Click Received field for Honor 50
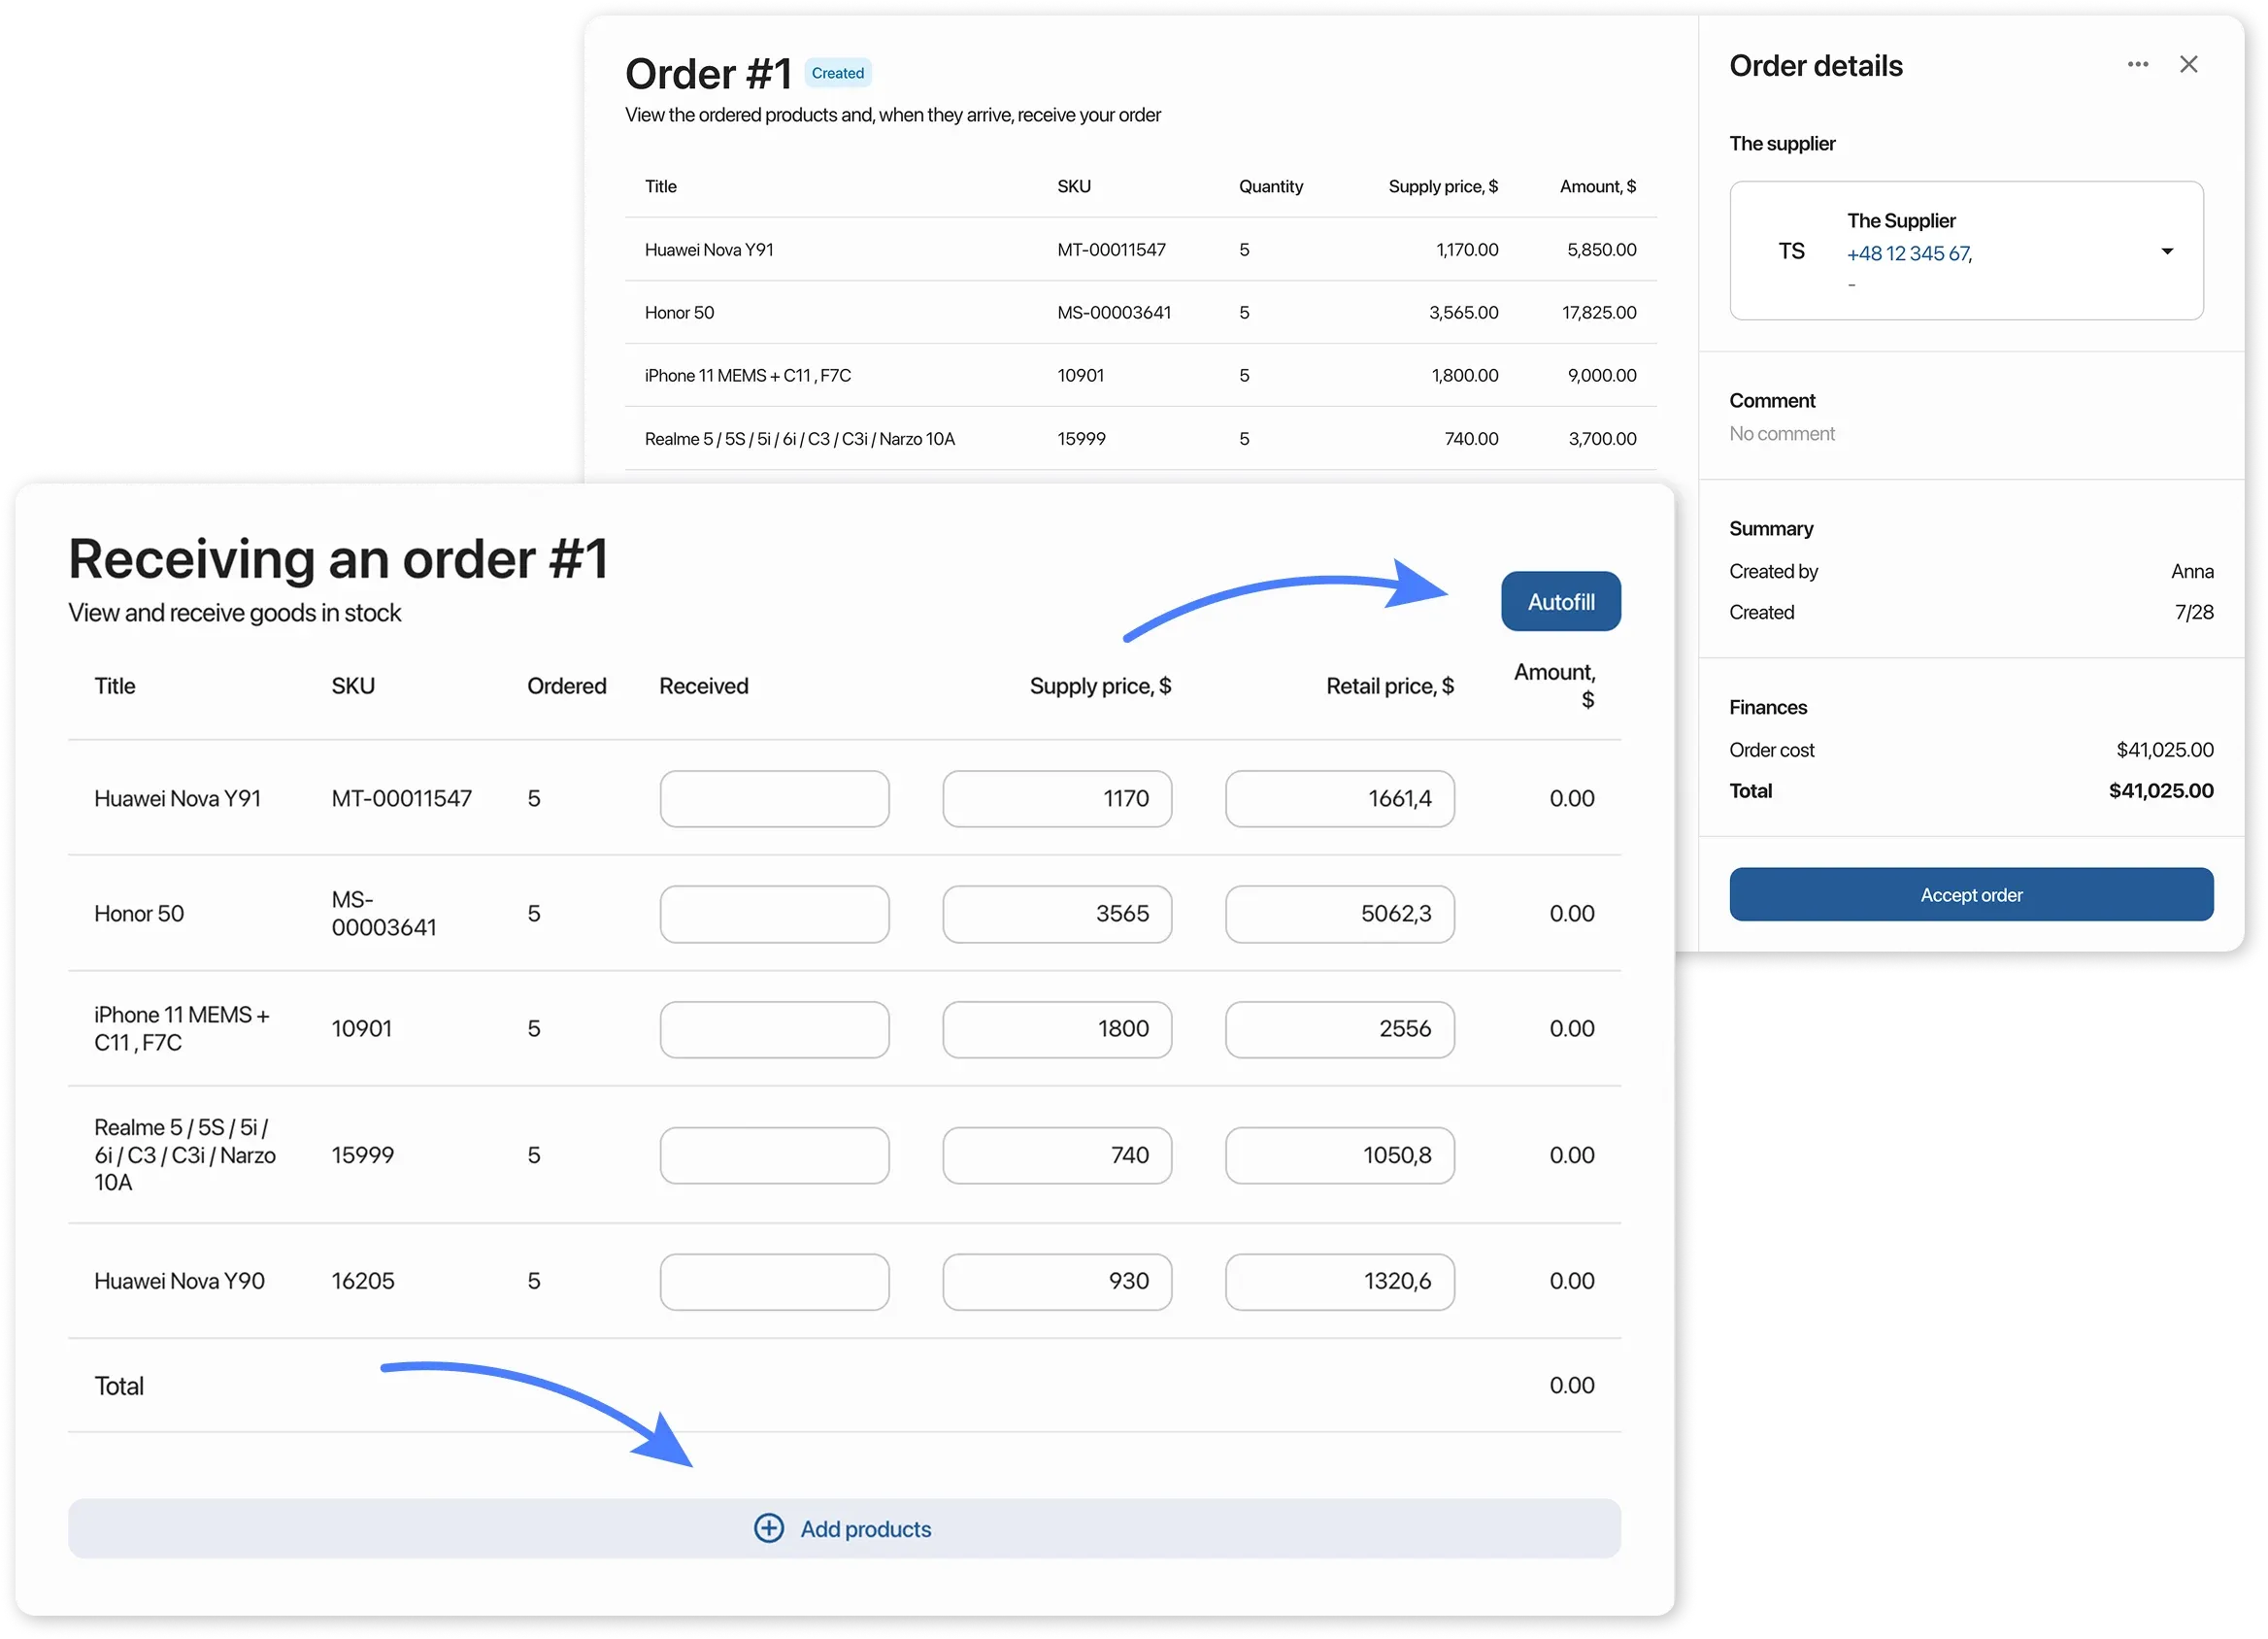This screenshot has height=1639, width=2268. [774, 914]
